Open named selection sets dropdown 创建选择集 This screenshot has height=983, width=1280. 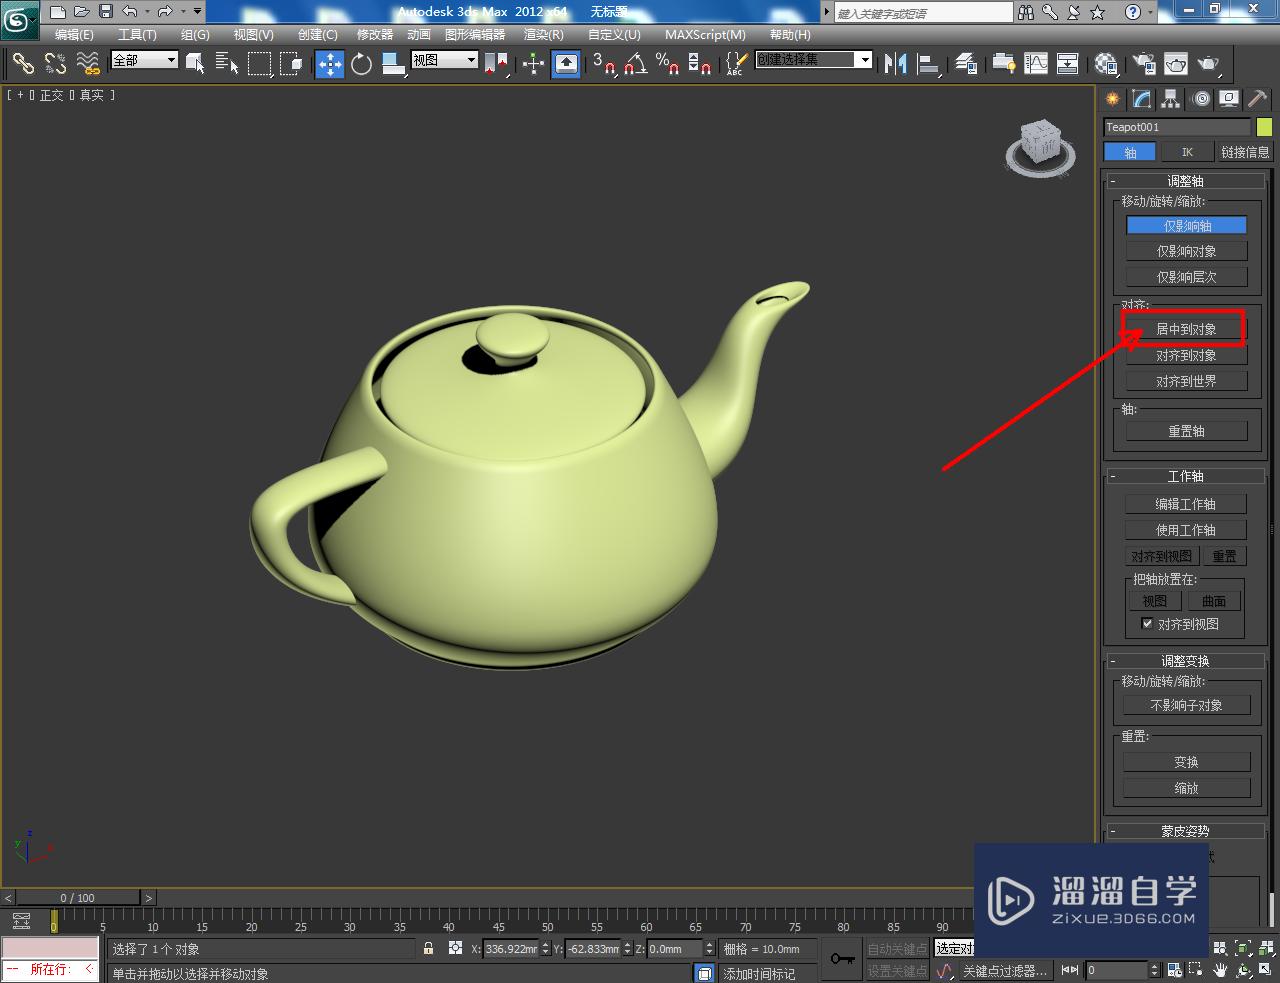tap(813, 60)
